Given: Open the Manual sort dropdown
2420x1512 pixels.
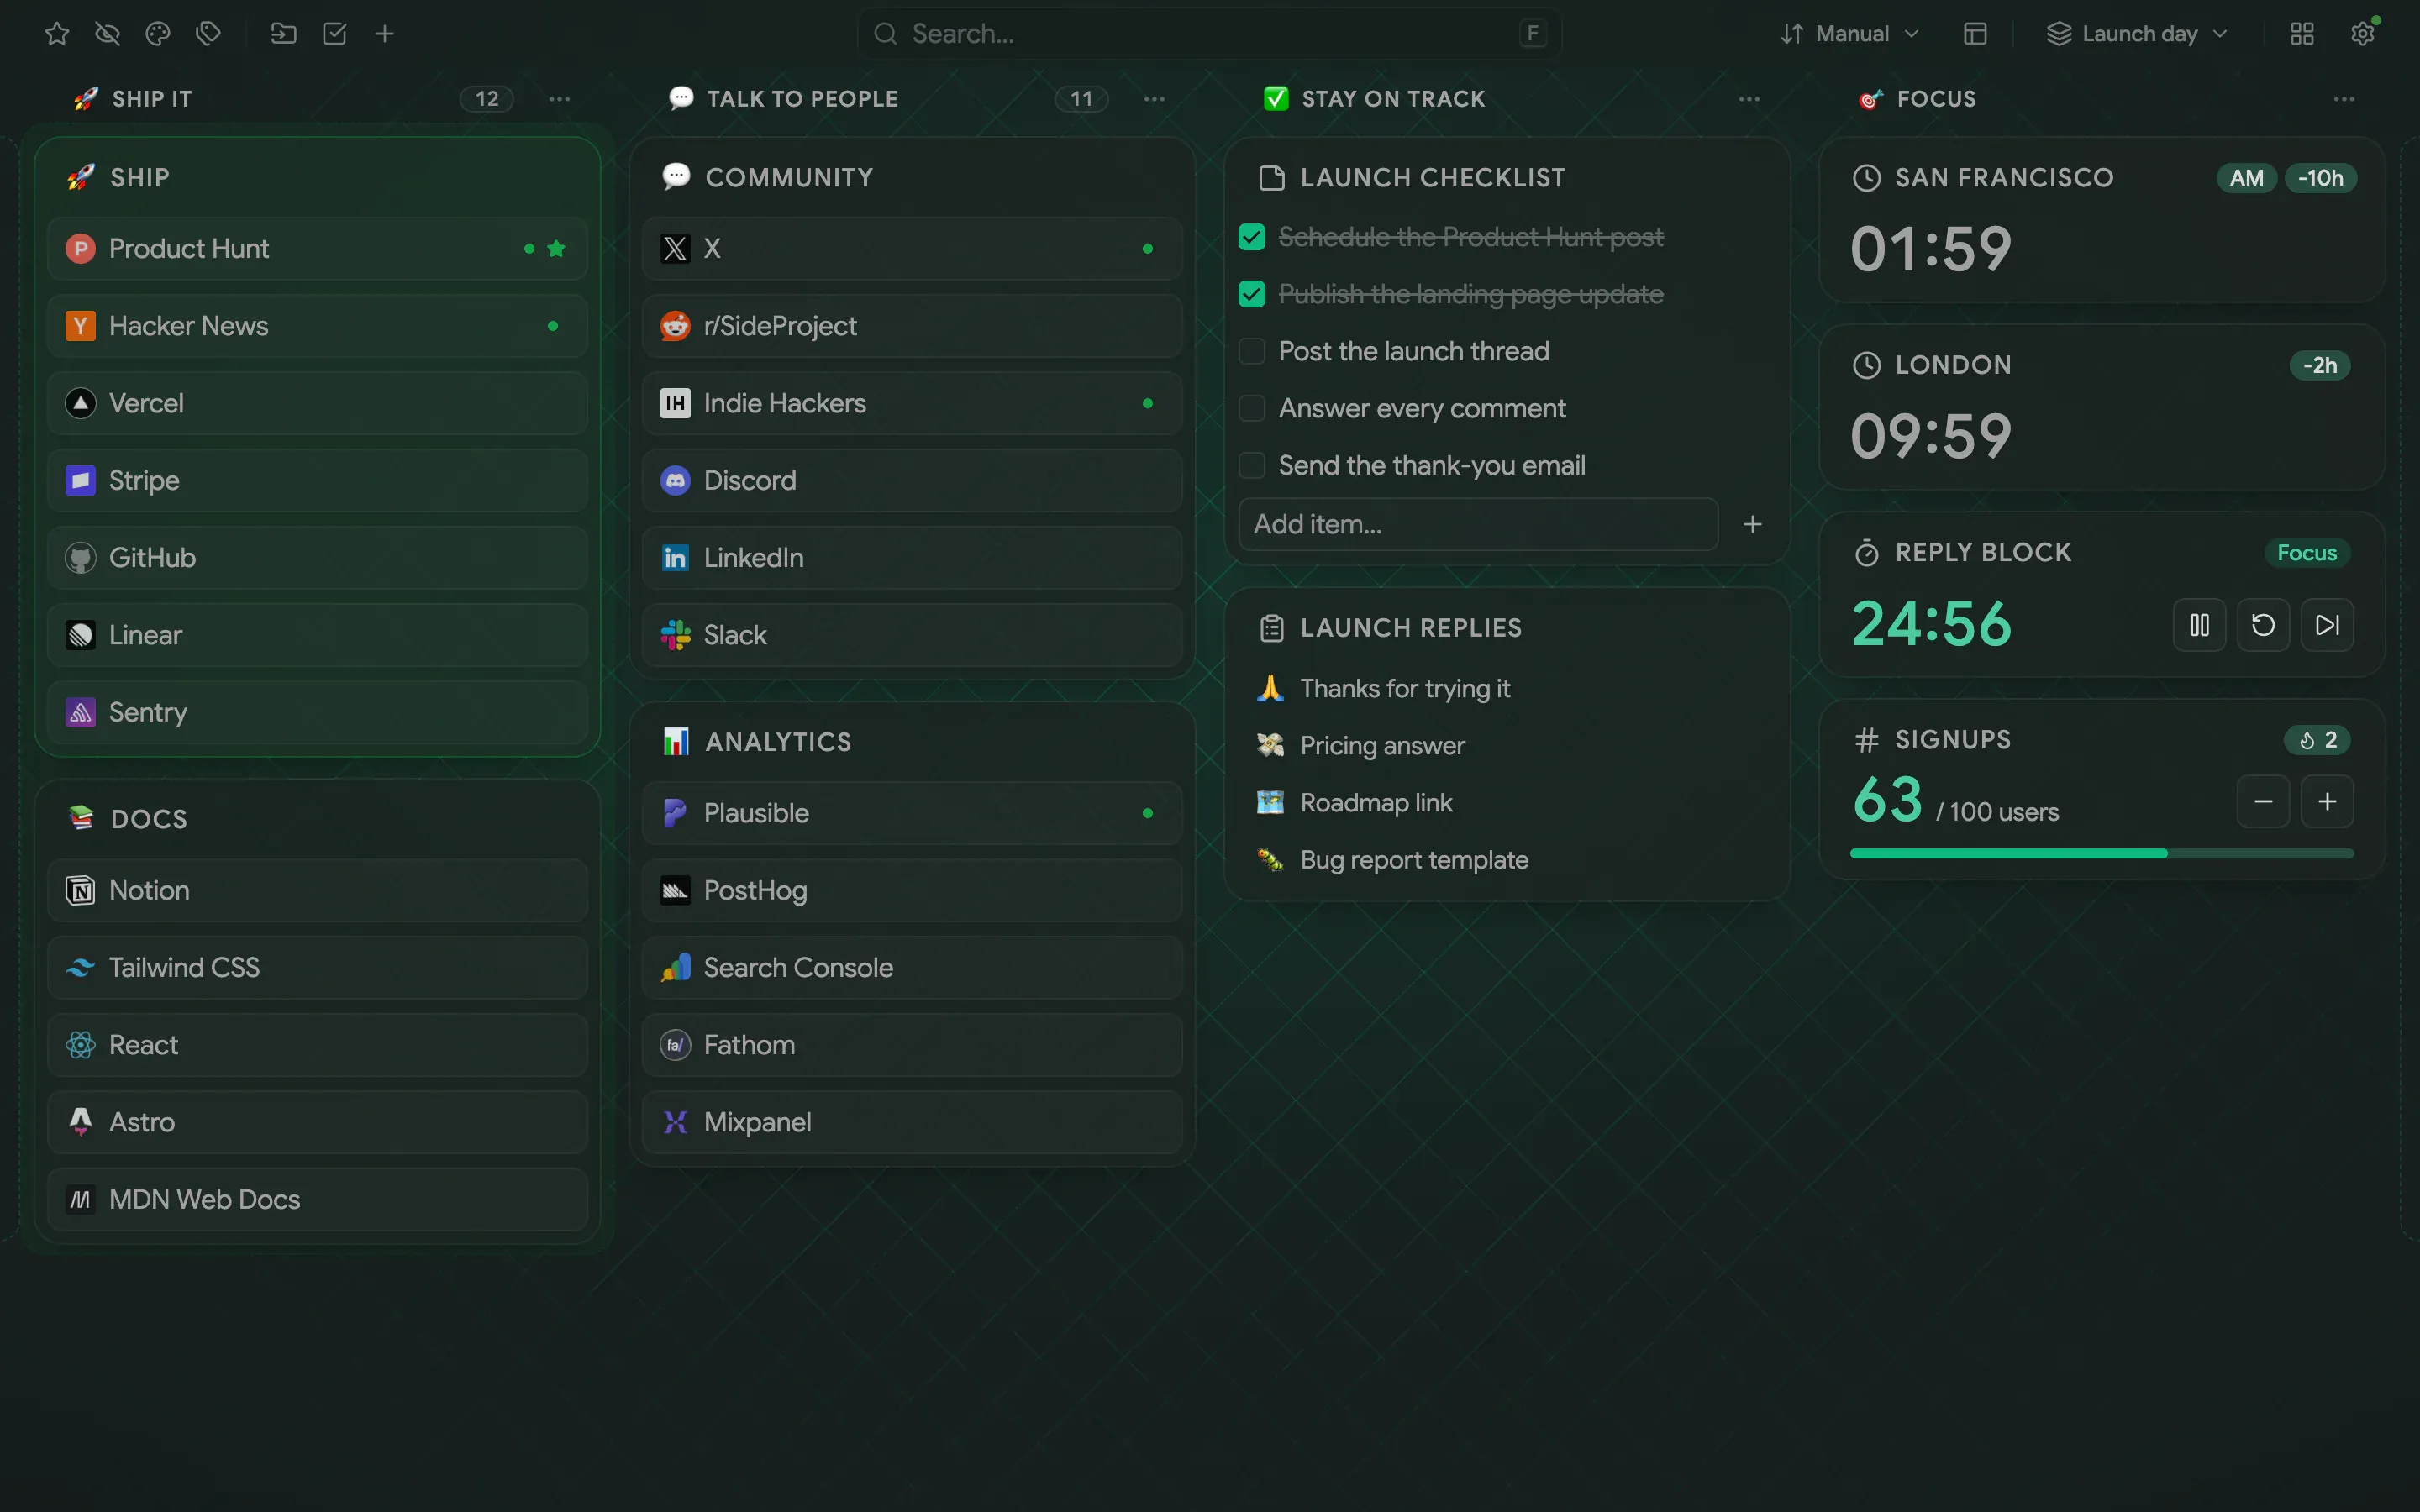Looking at the screenshot, I should [1850, 34].
